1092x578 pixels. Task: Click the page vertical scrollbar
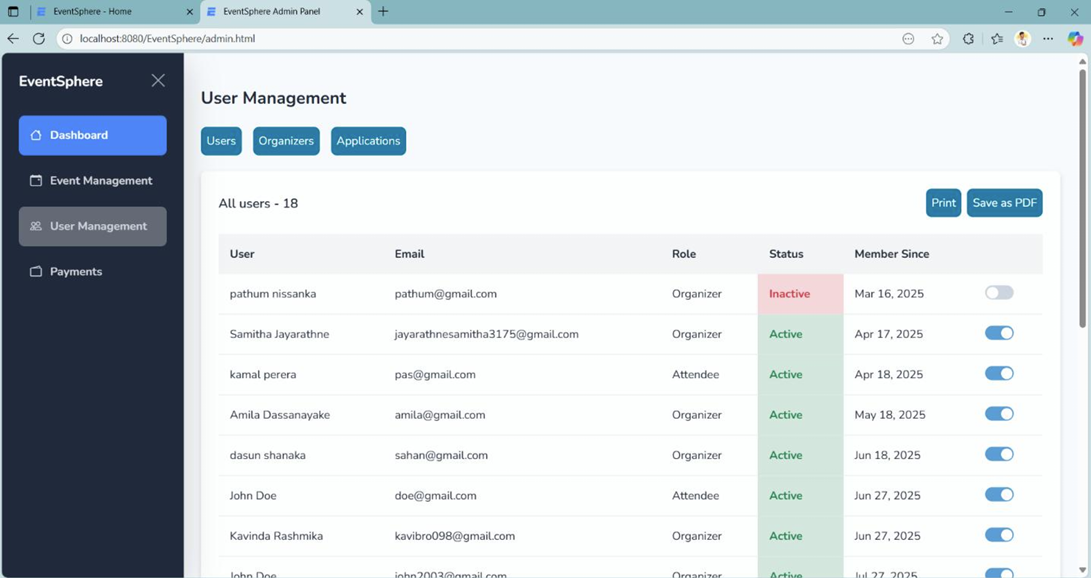1082,200
